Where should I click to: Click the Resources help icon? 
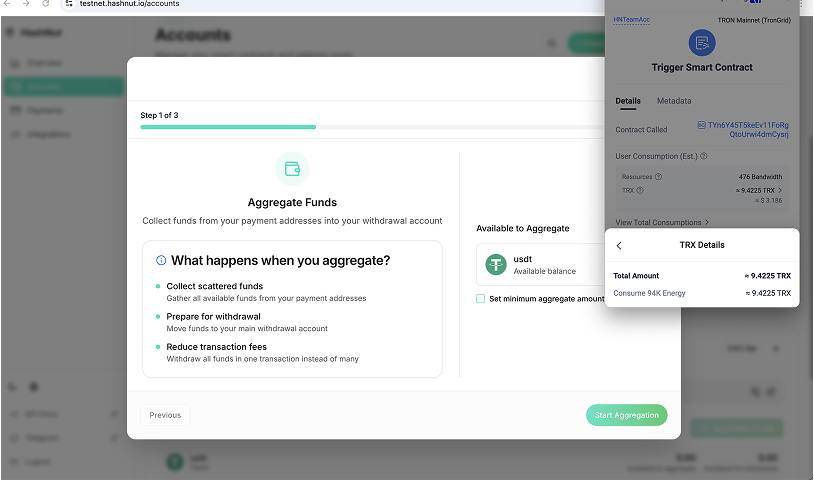658,176
